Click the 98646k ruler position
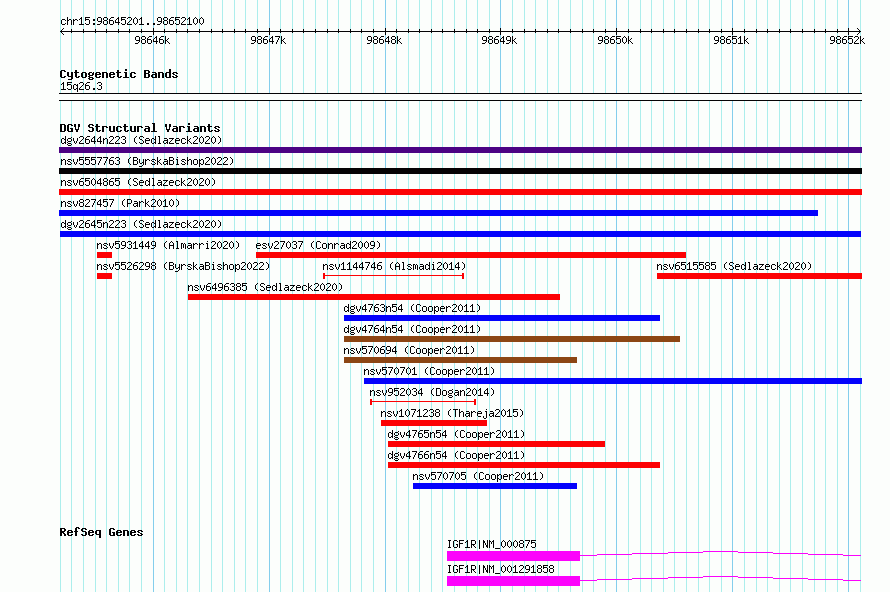The image size is (890, 592). (x=152, y=40)
